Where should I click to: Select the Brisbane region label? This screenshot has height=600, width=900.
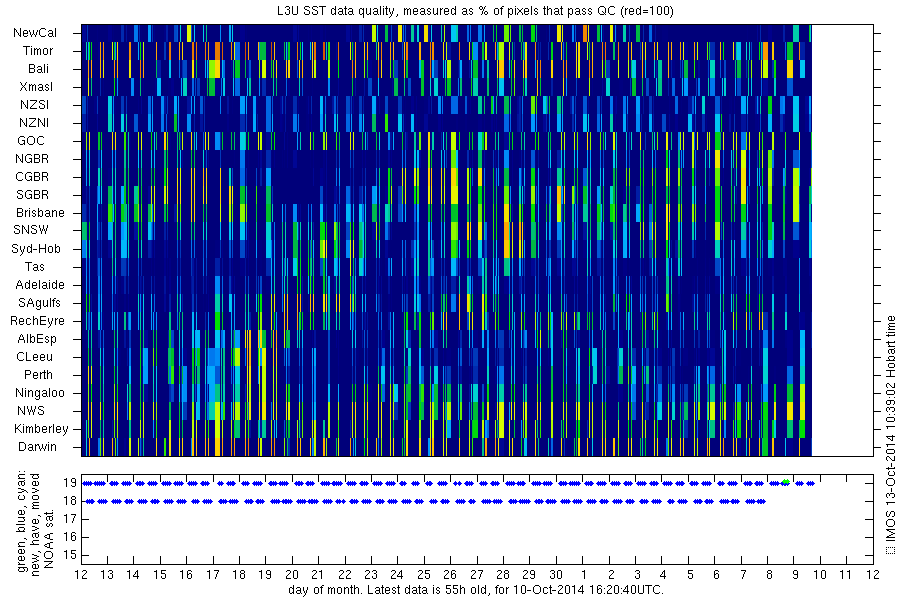(40, 213)
